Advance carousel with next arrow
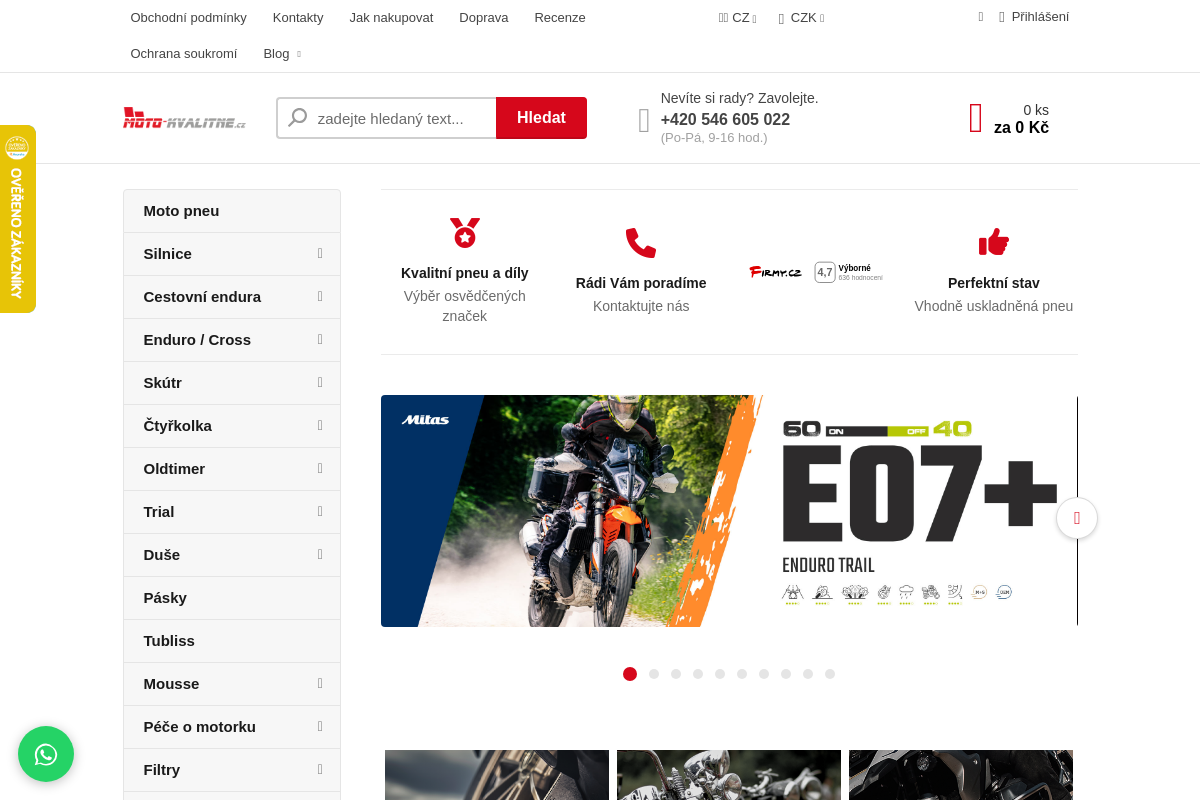 pyautogui.click(x=1077, y=518)
